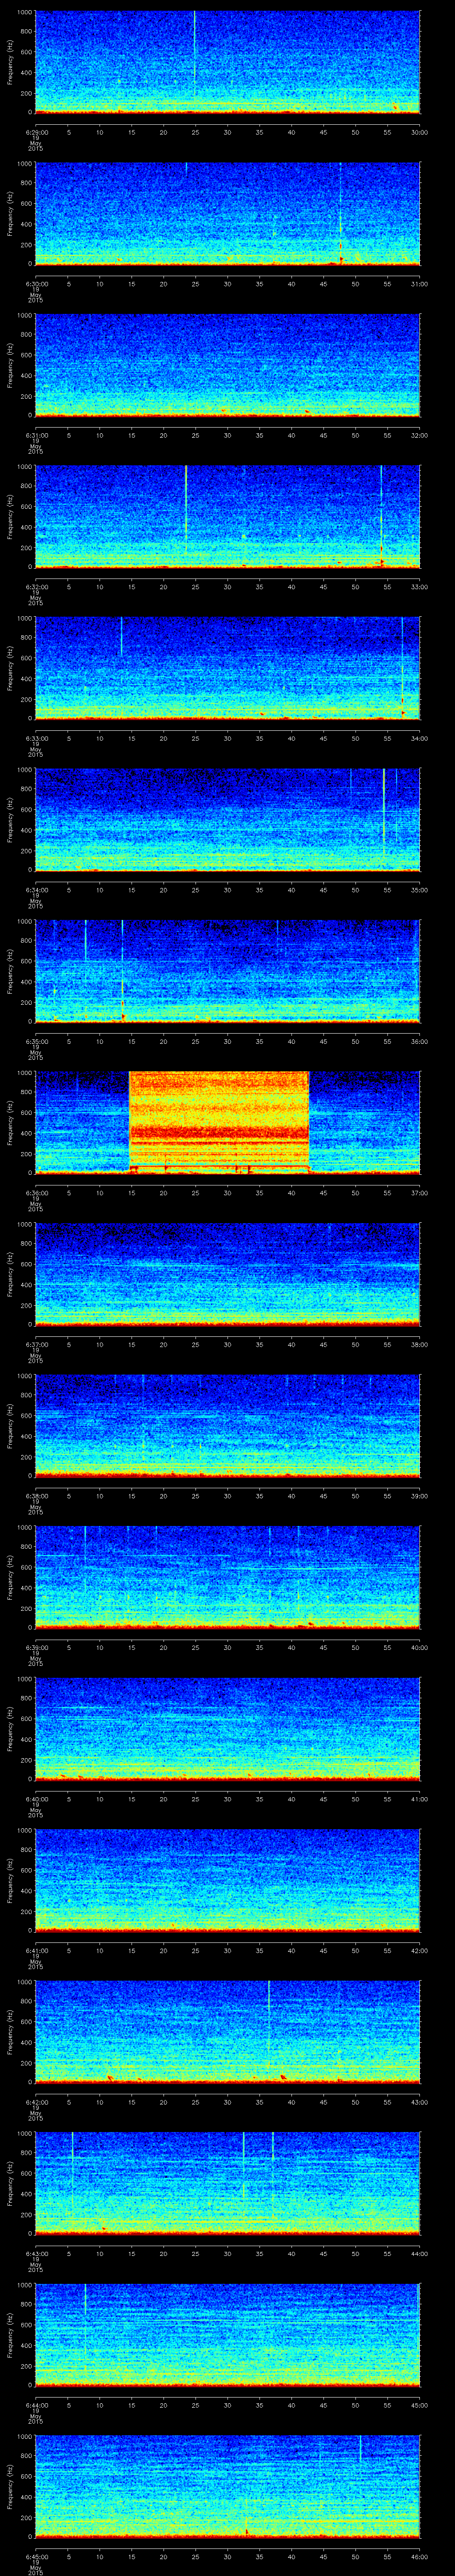The height and width of the screenshot is (2576, 455).
Task: Click the 6:41:00 start time label
Action: (36, 1950)
